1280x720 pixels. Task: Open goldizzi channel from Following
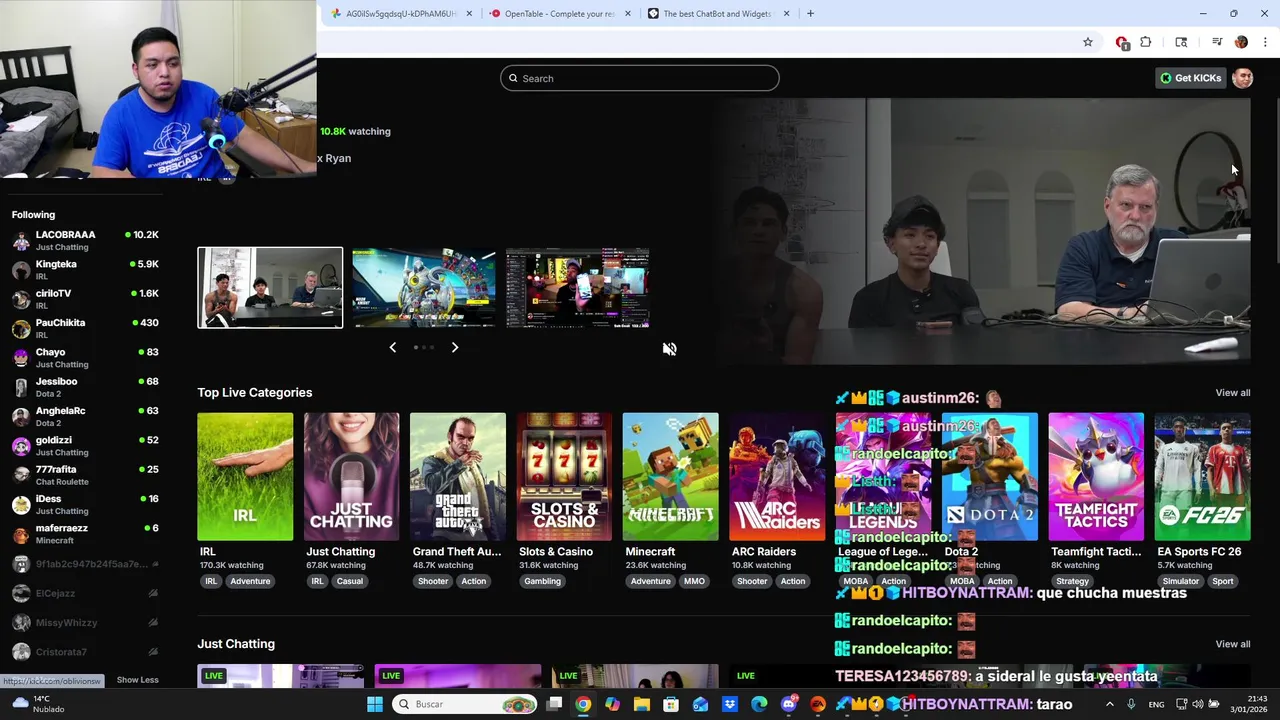[x=85, y=446]
